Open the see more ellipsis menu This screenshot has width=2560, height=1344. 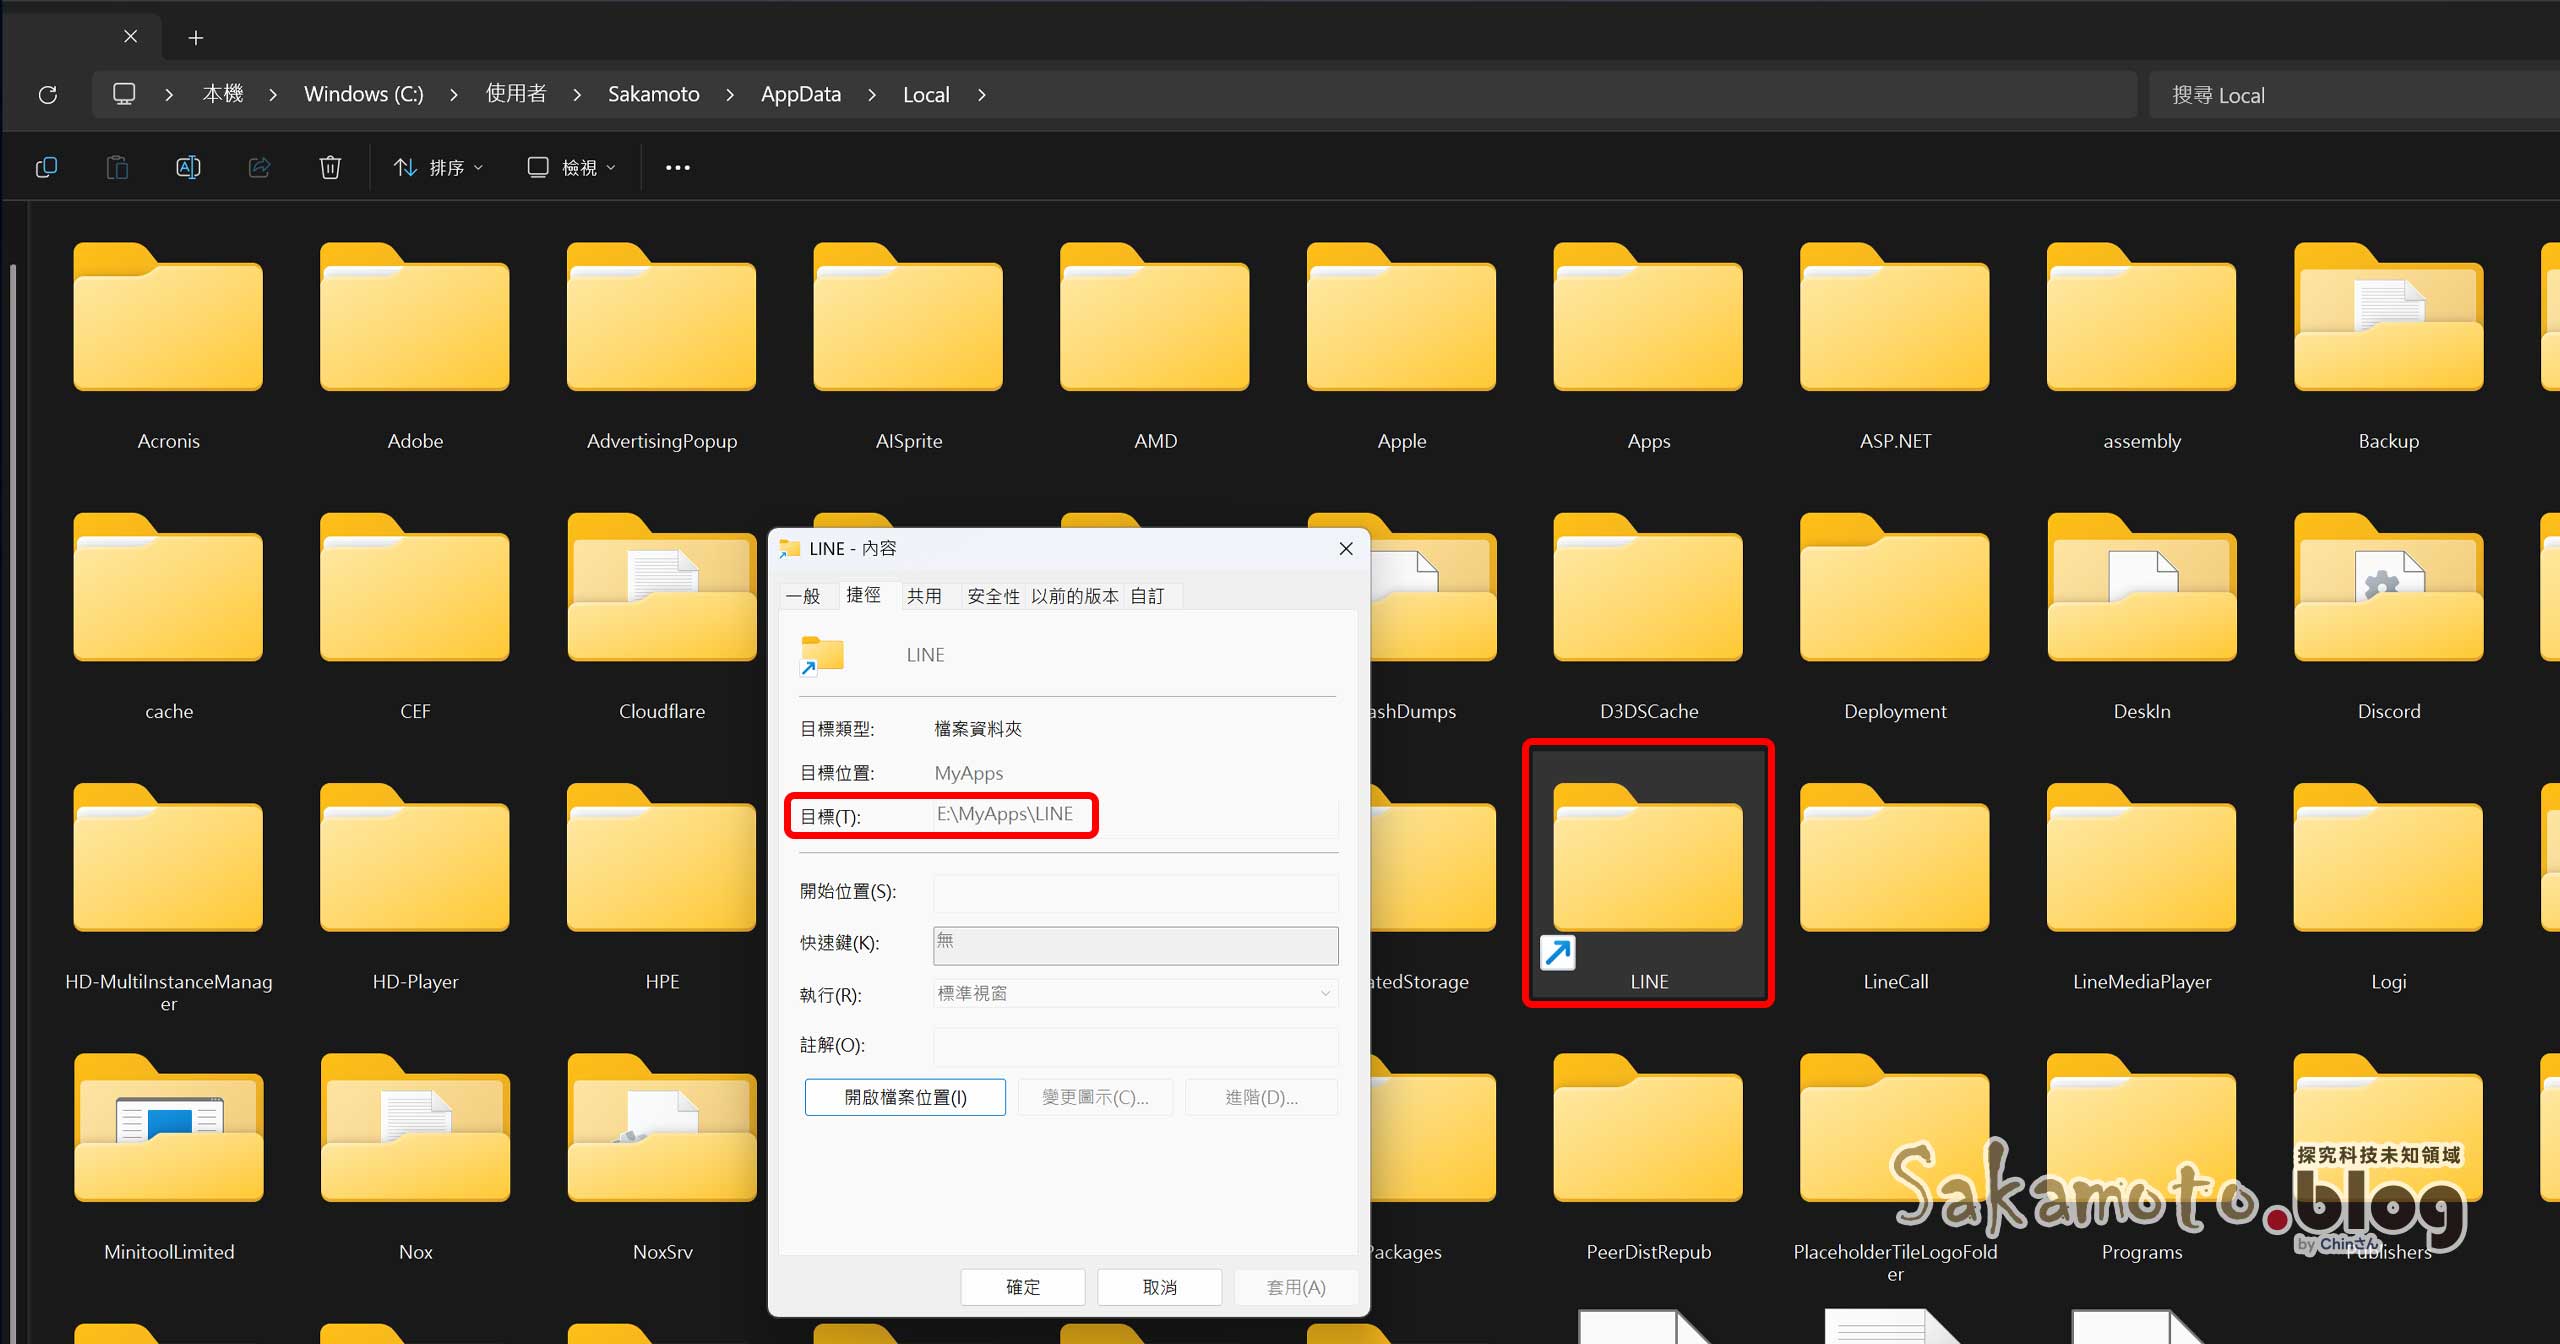[678, 167]
